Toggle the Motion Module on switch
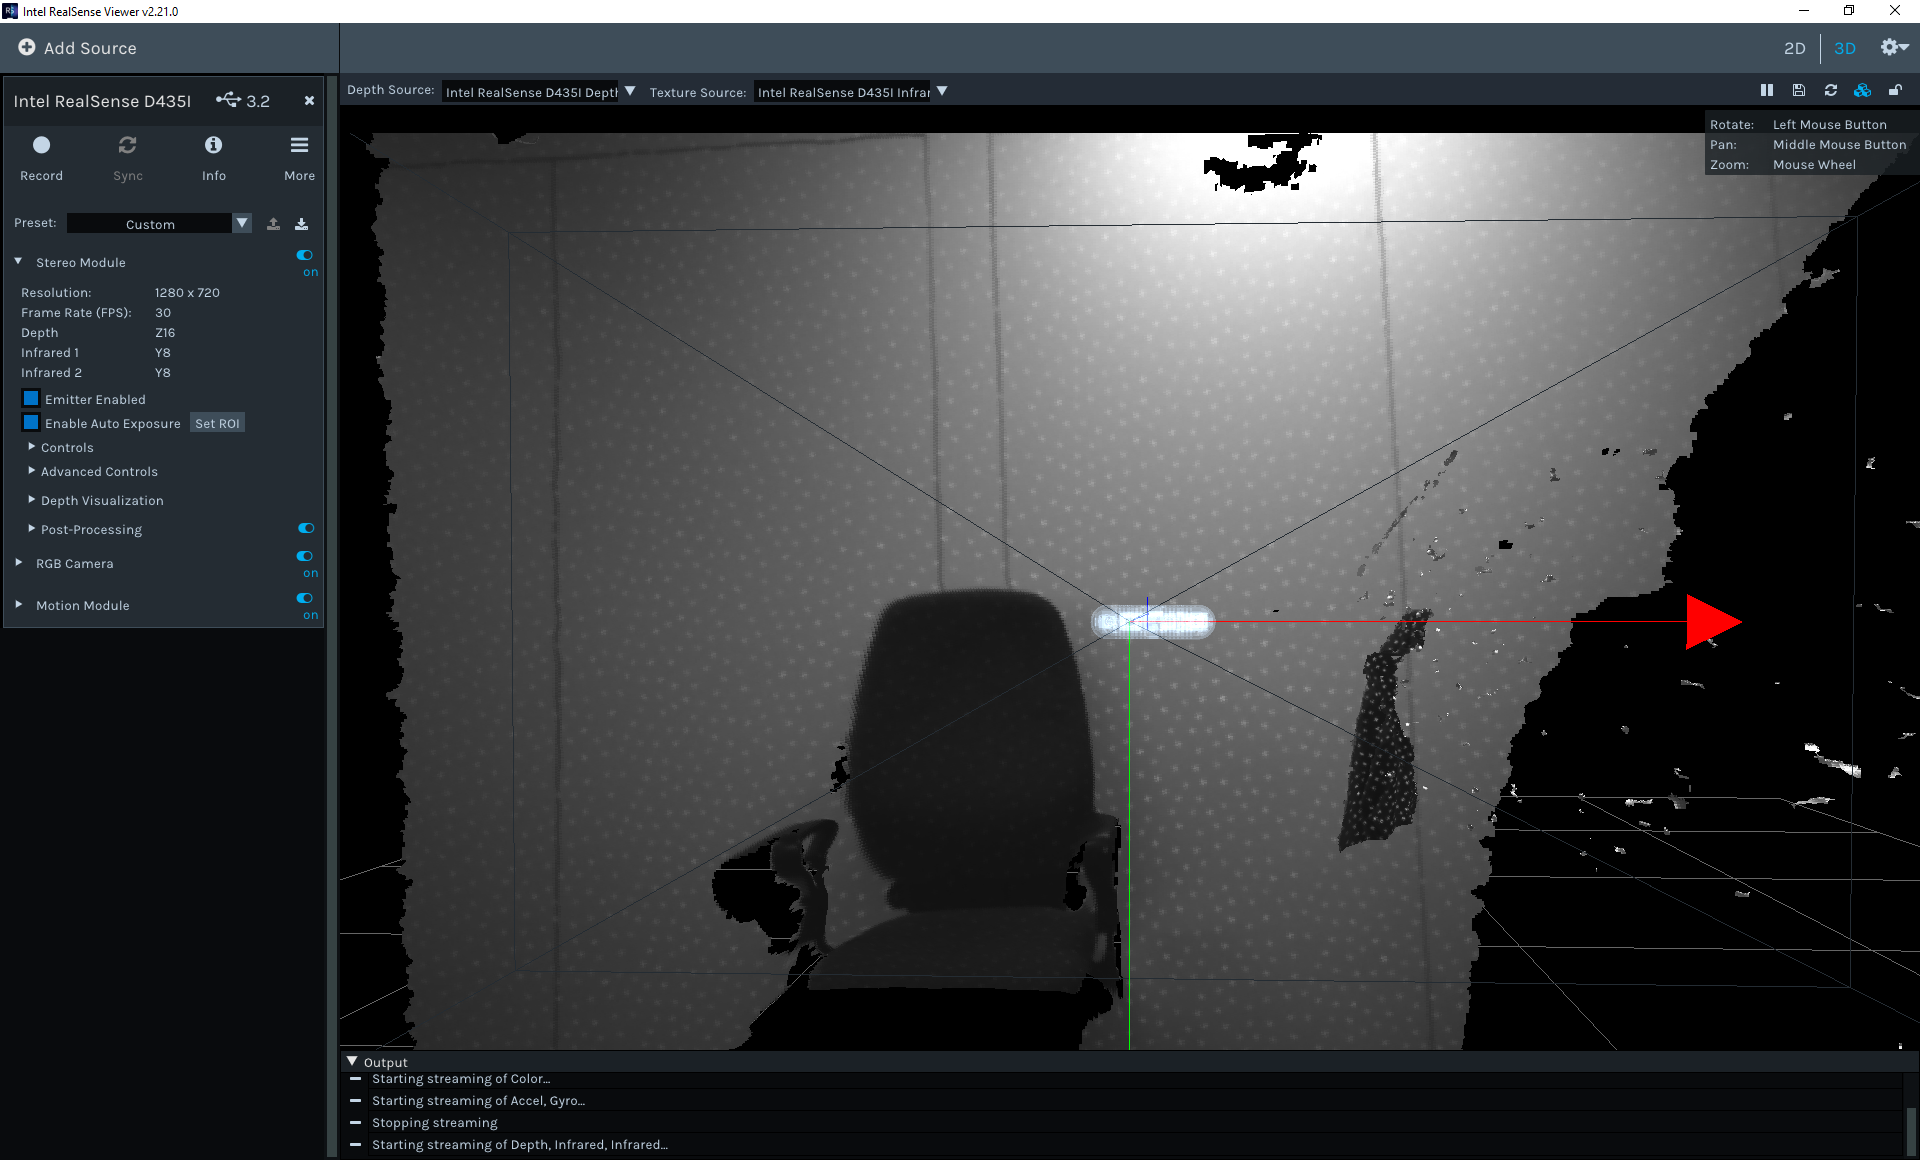 coord(305,598)
